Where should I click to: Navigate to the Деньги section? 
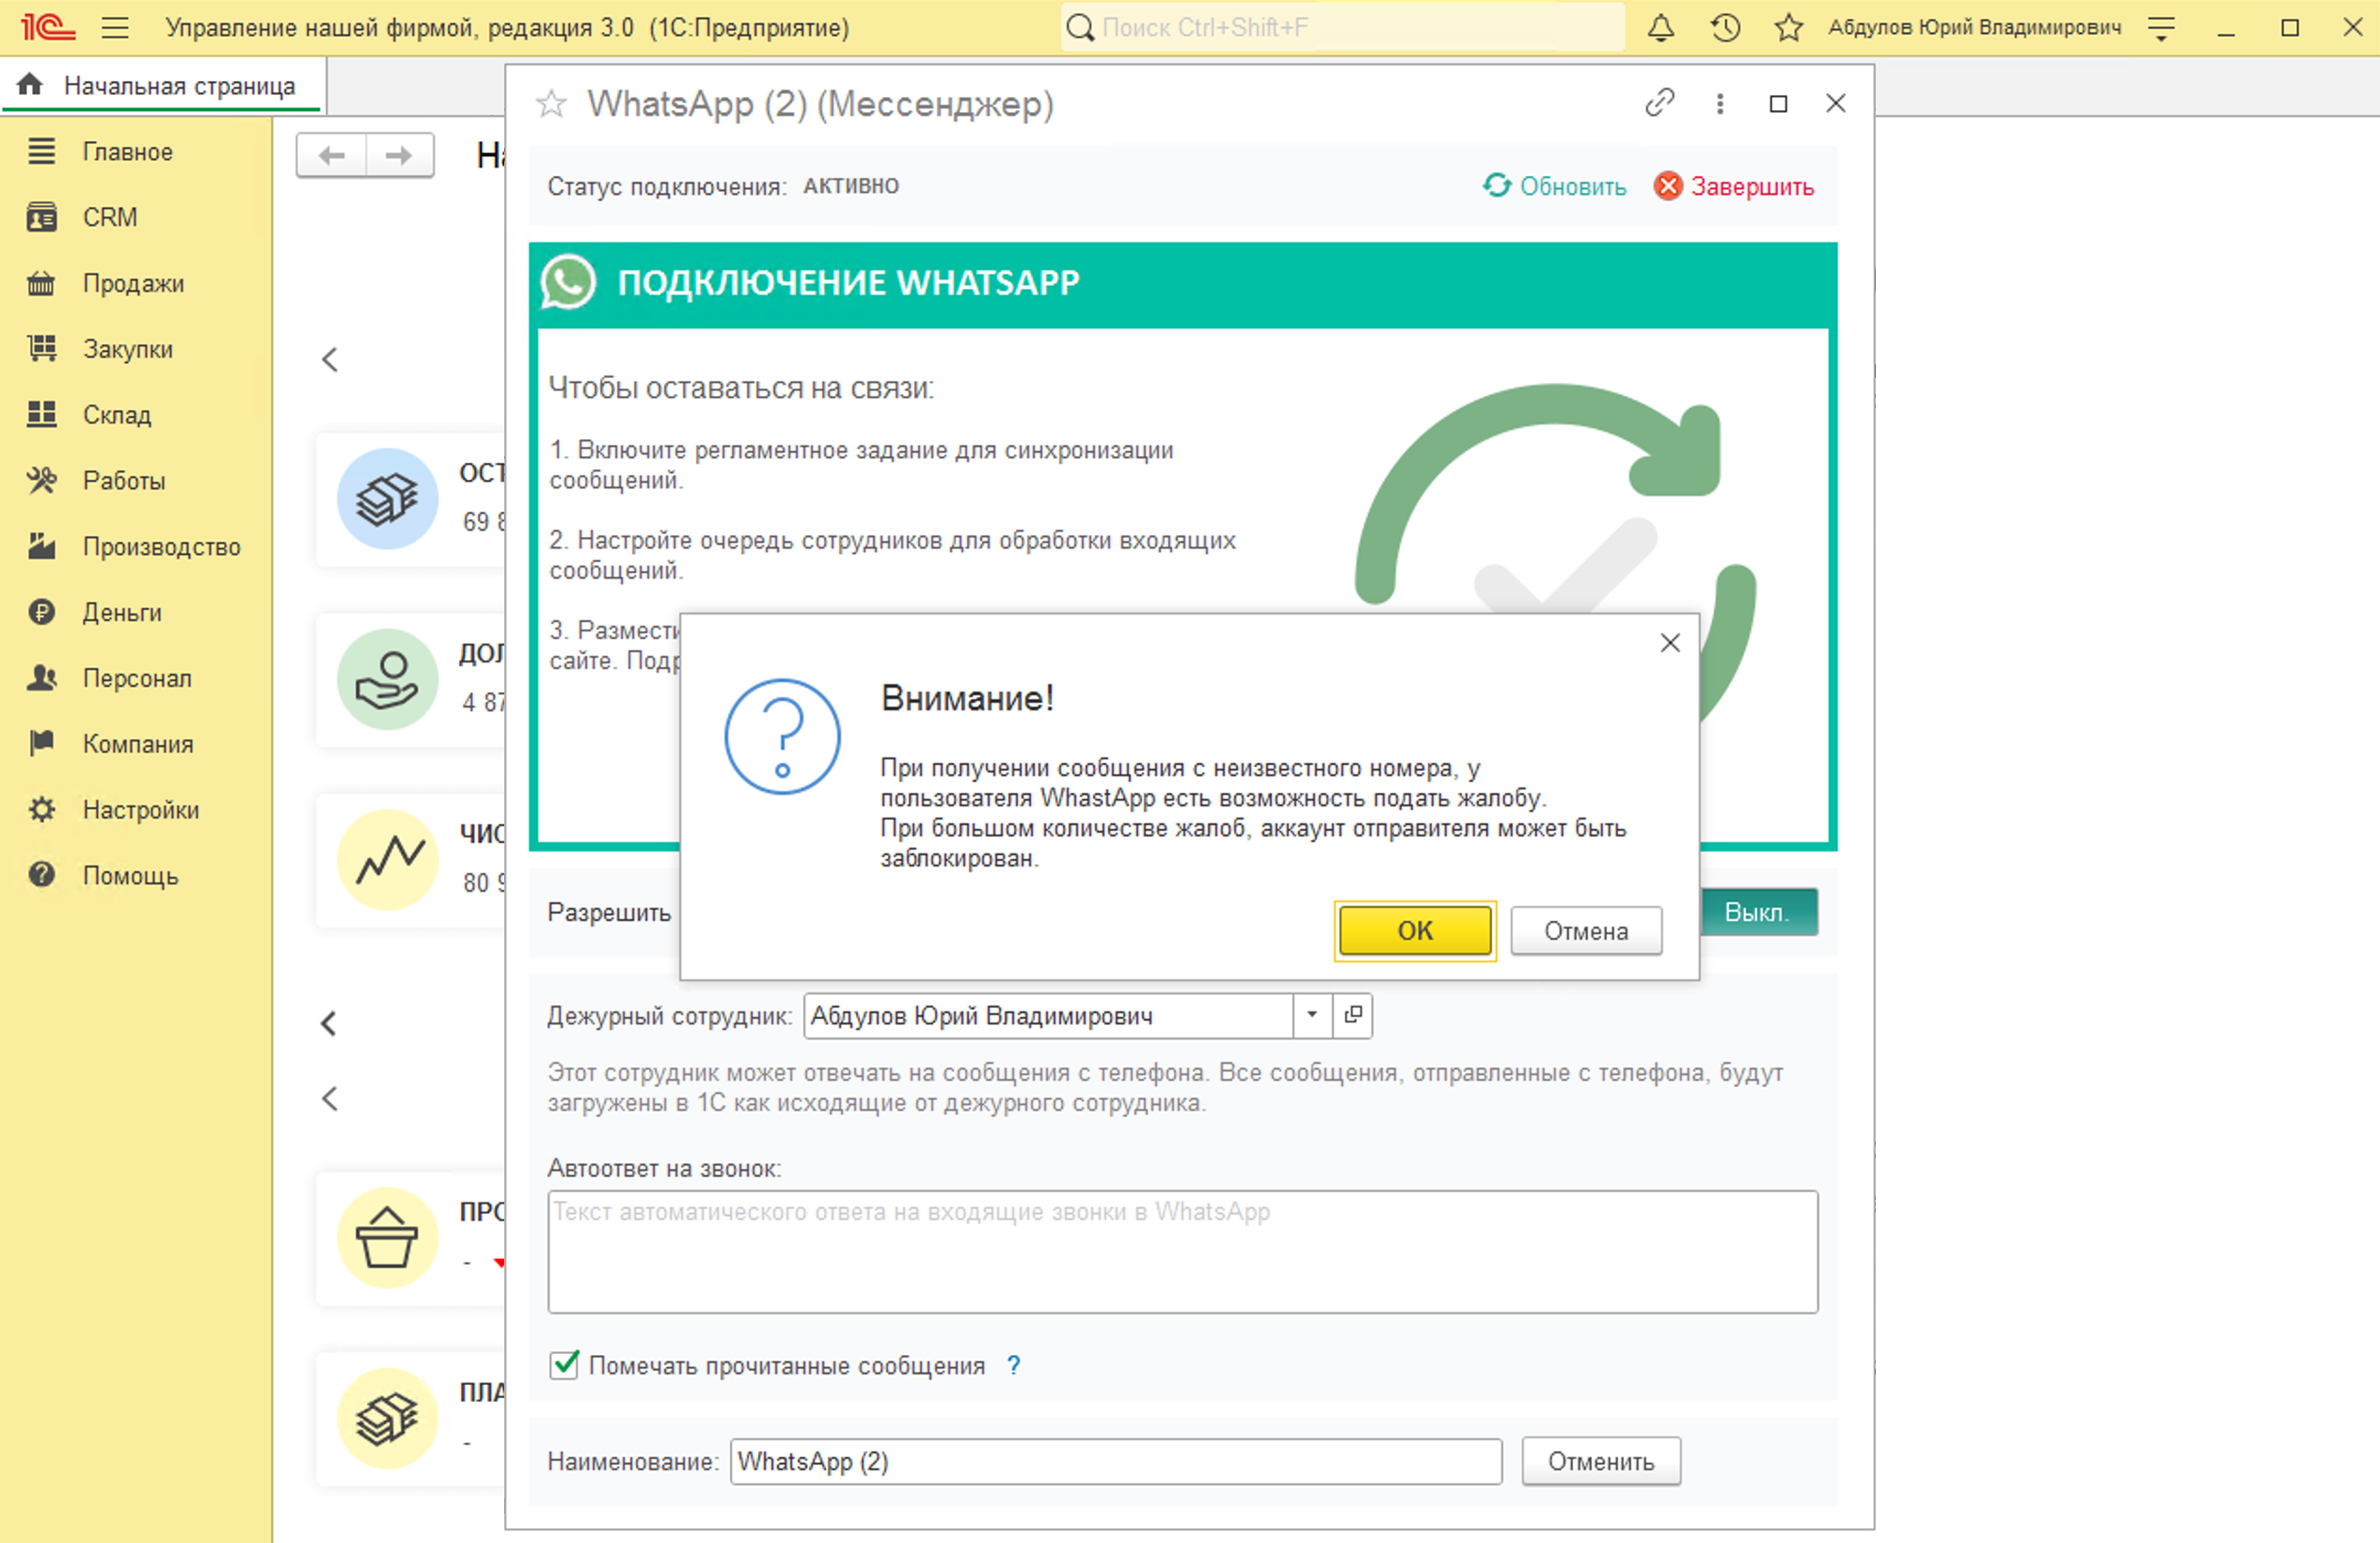tap(122, 612)
